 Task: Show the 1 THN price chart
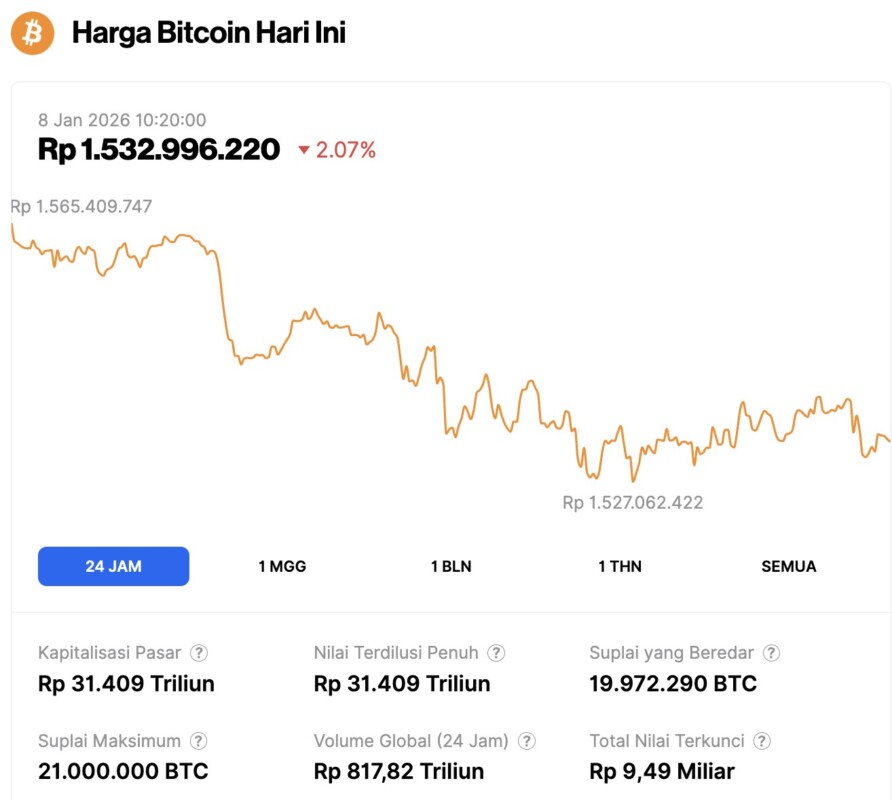pos(620,566)
